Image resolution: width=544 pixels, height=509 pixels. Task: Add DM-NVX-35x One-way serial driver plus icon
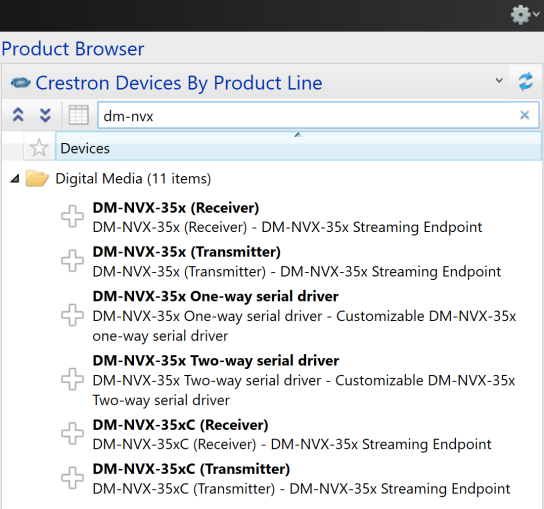(72, 315)
